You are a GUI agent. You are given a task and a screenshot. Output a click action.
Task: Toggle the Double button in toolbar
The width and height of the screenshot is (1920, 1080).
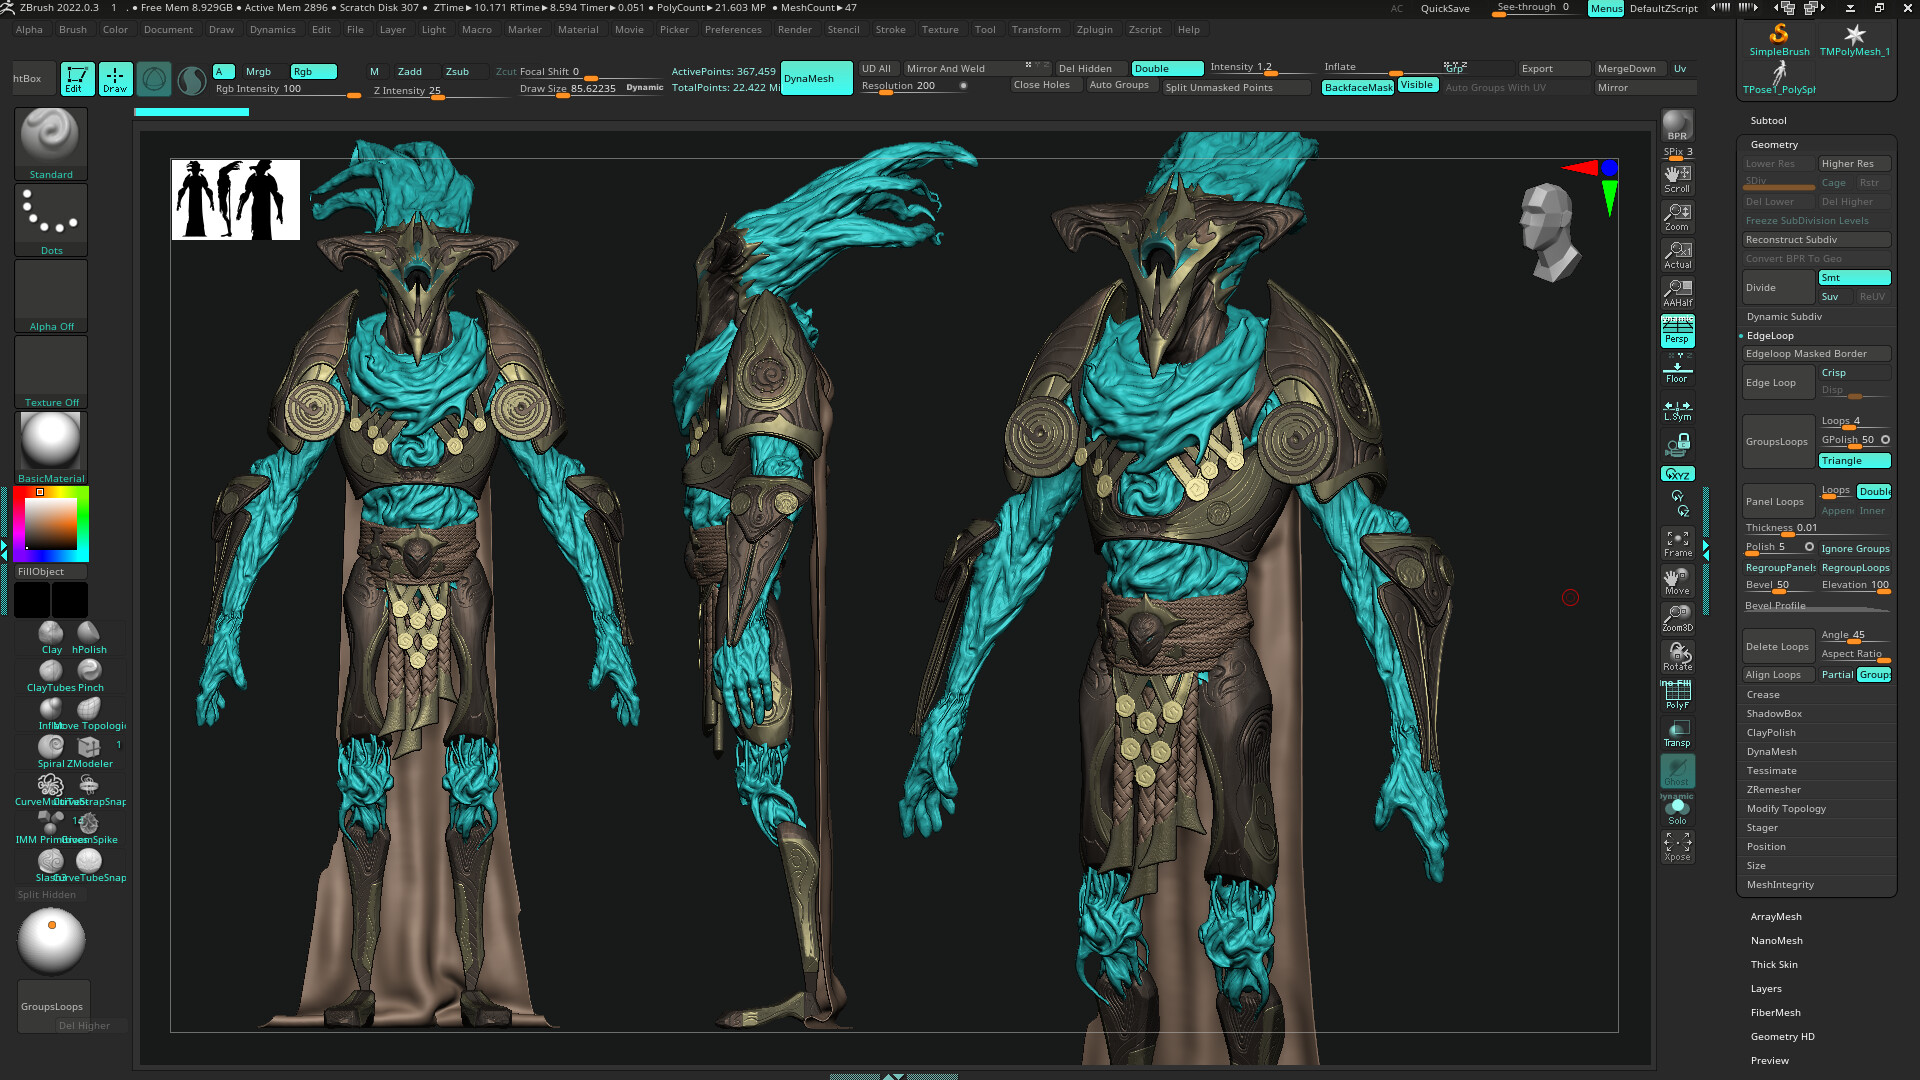point(1166,69)
